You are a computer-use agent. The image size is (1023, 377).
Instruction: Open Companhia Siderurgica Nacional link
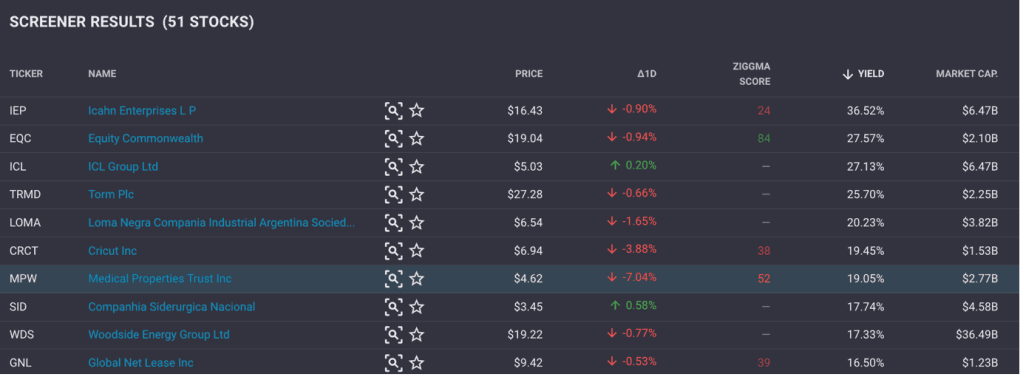(172, 307)
